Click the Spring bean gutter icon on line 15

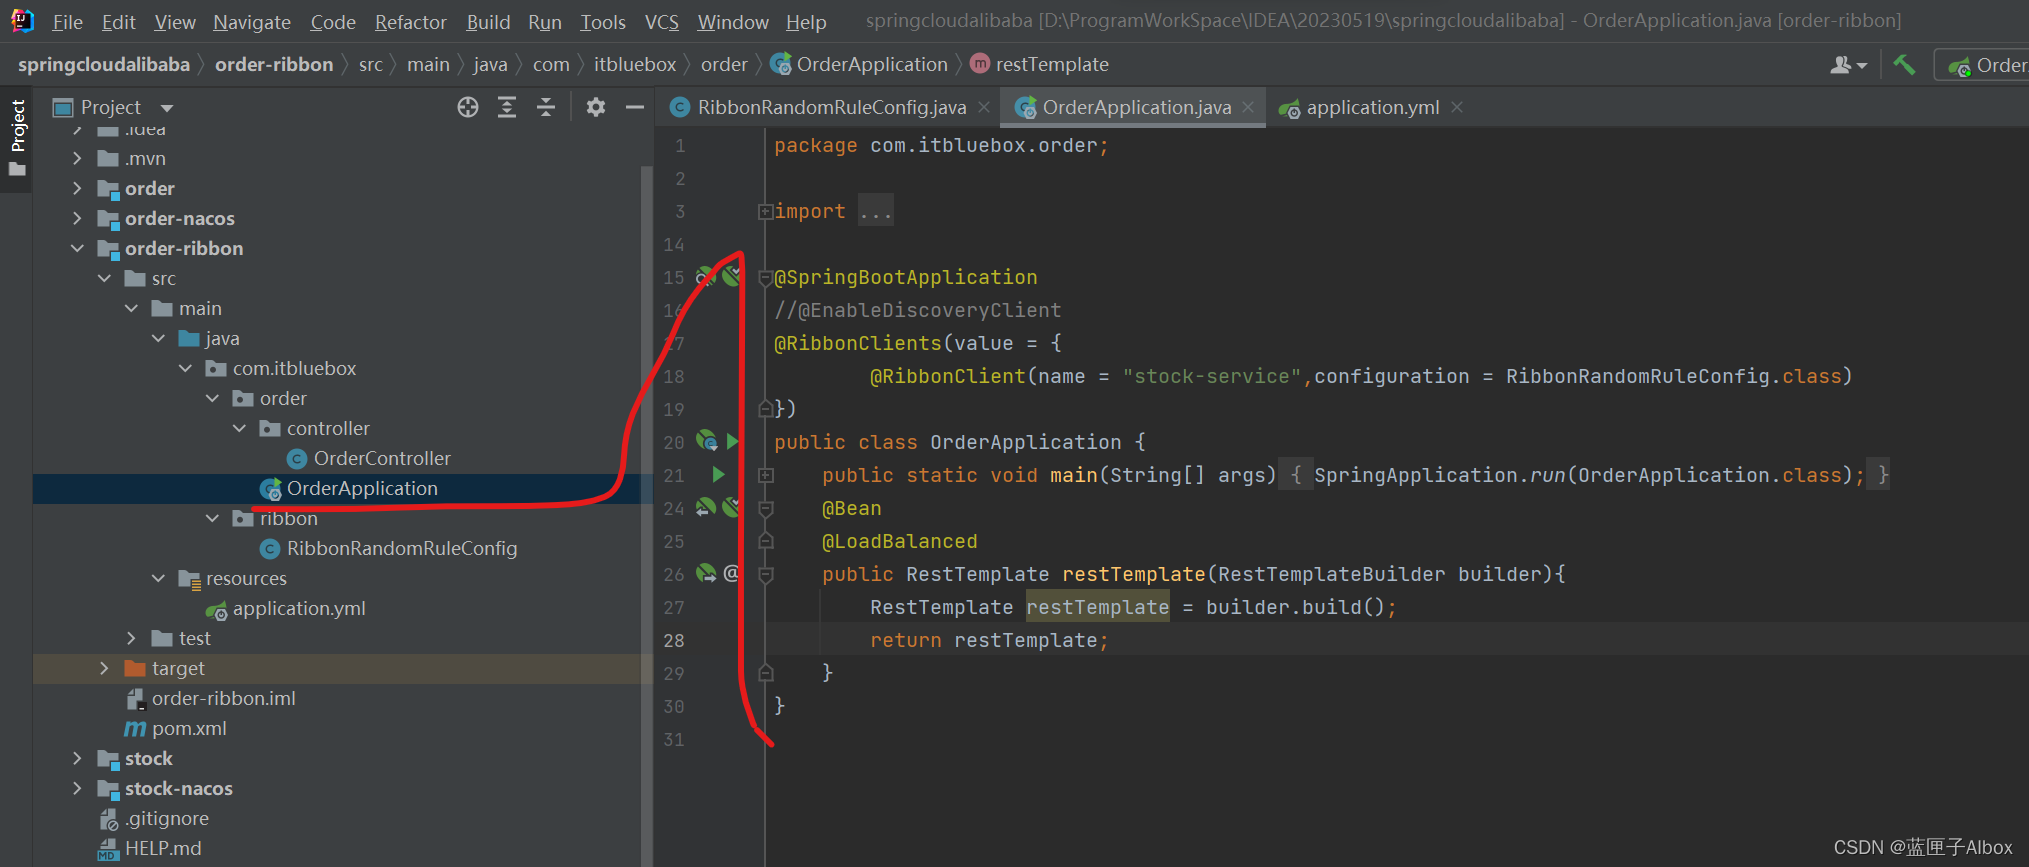pos(706,276)
